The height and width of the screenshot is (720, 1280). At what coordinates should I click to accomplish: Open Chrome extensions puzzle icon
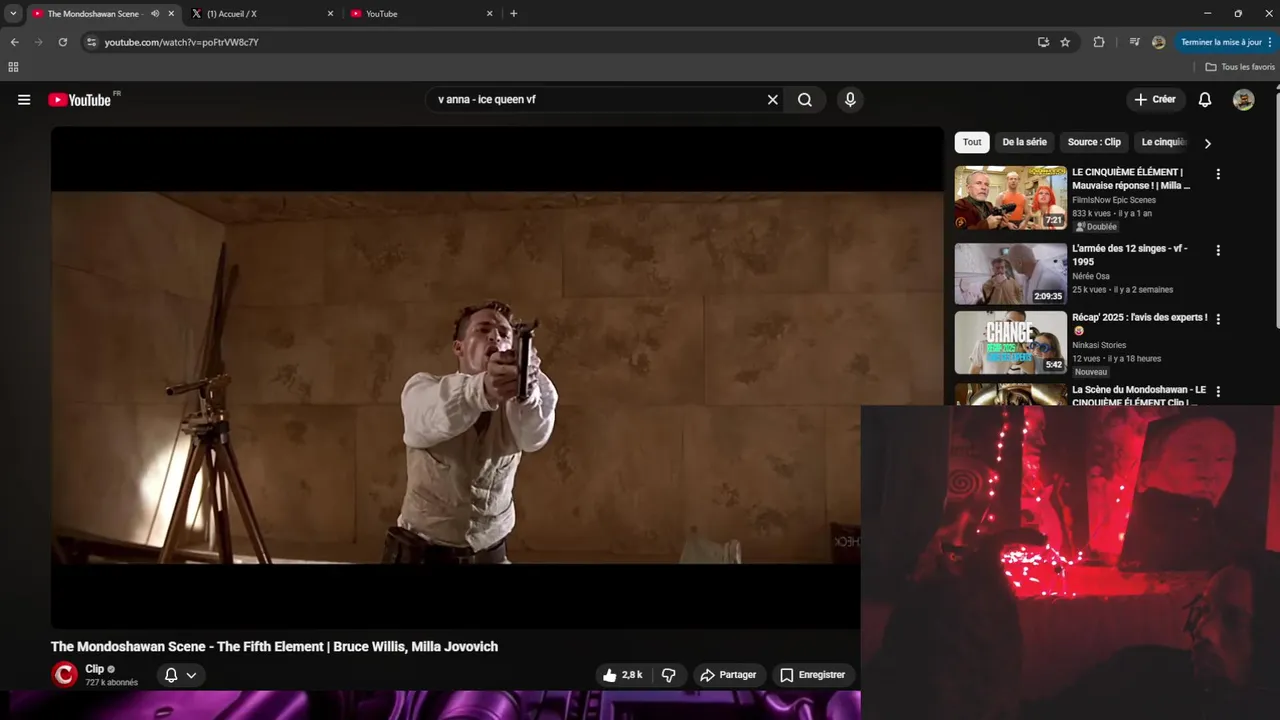[1099, 42]
